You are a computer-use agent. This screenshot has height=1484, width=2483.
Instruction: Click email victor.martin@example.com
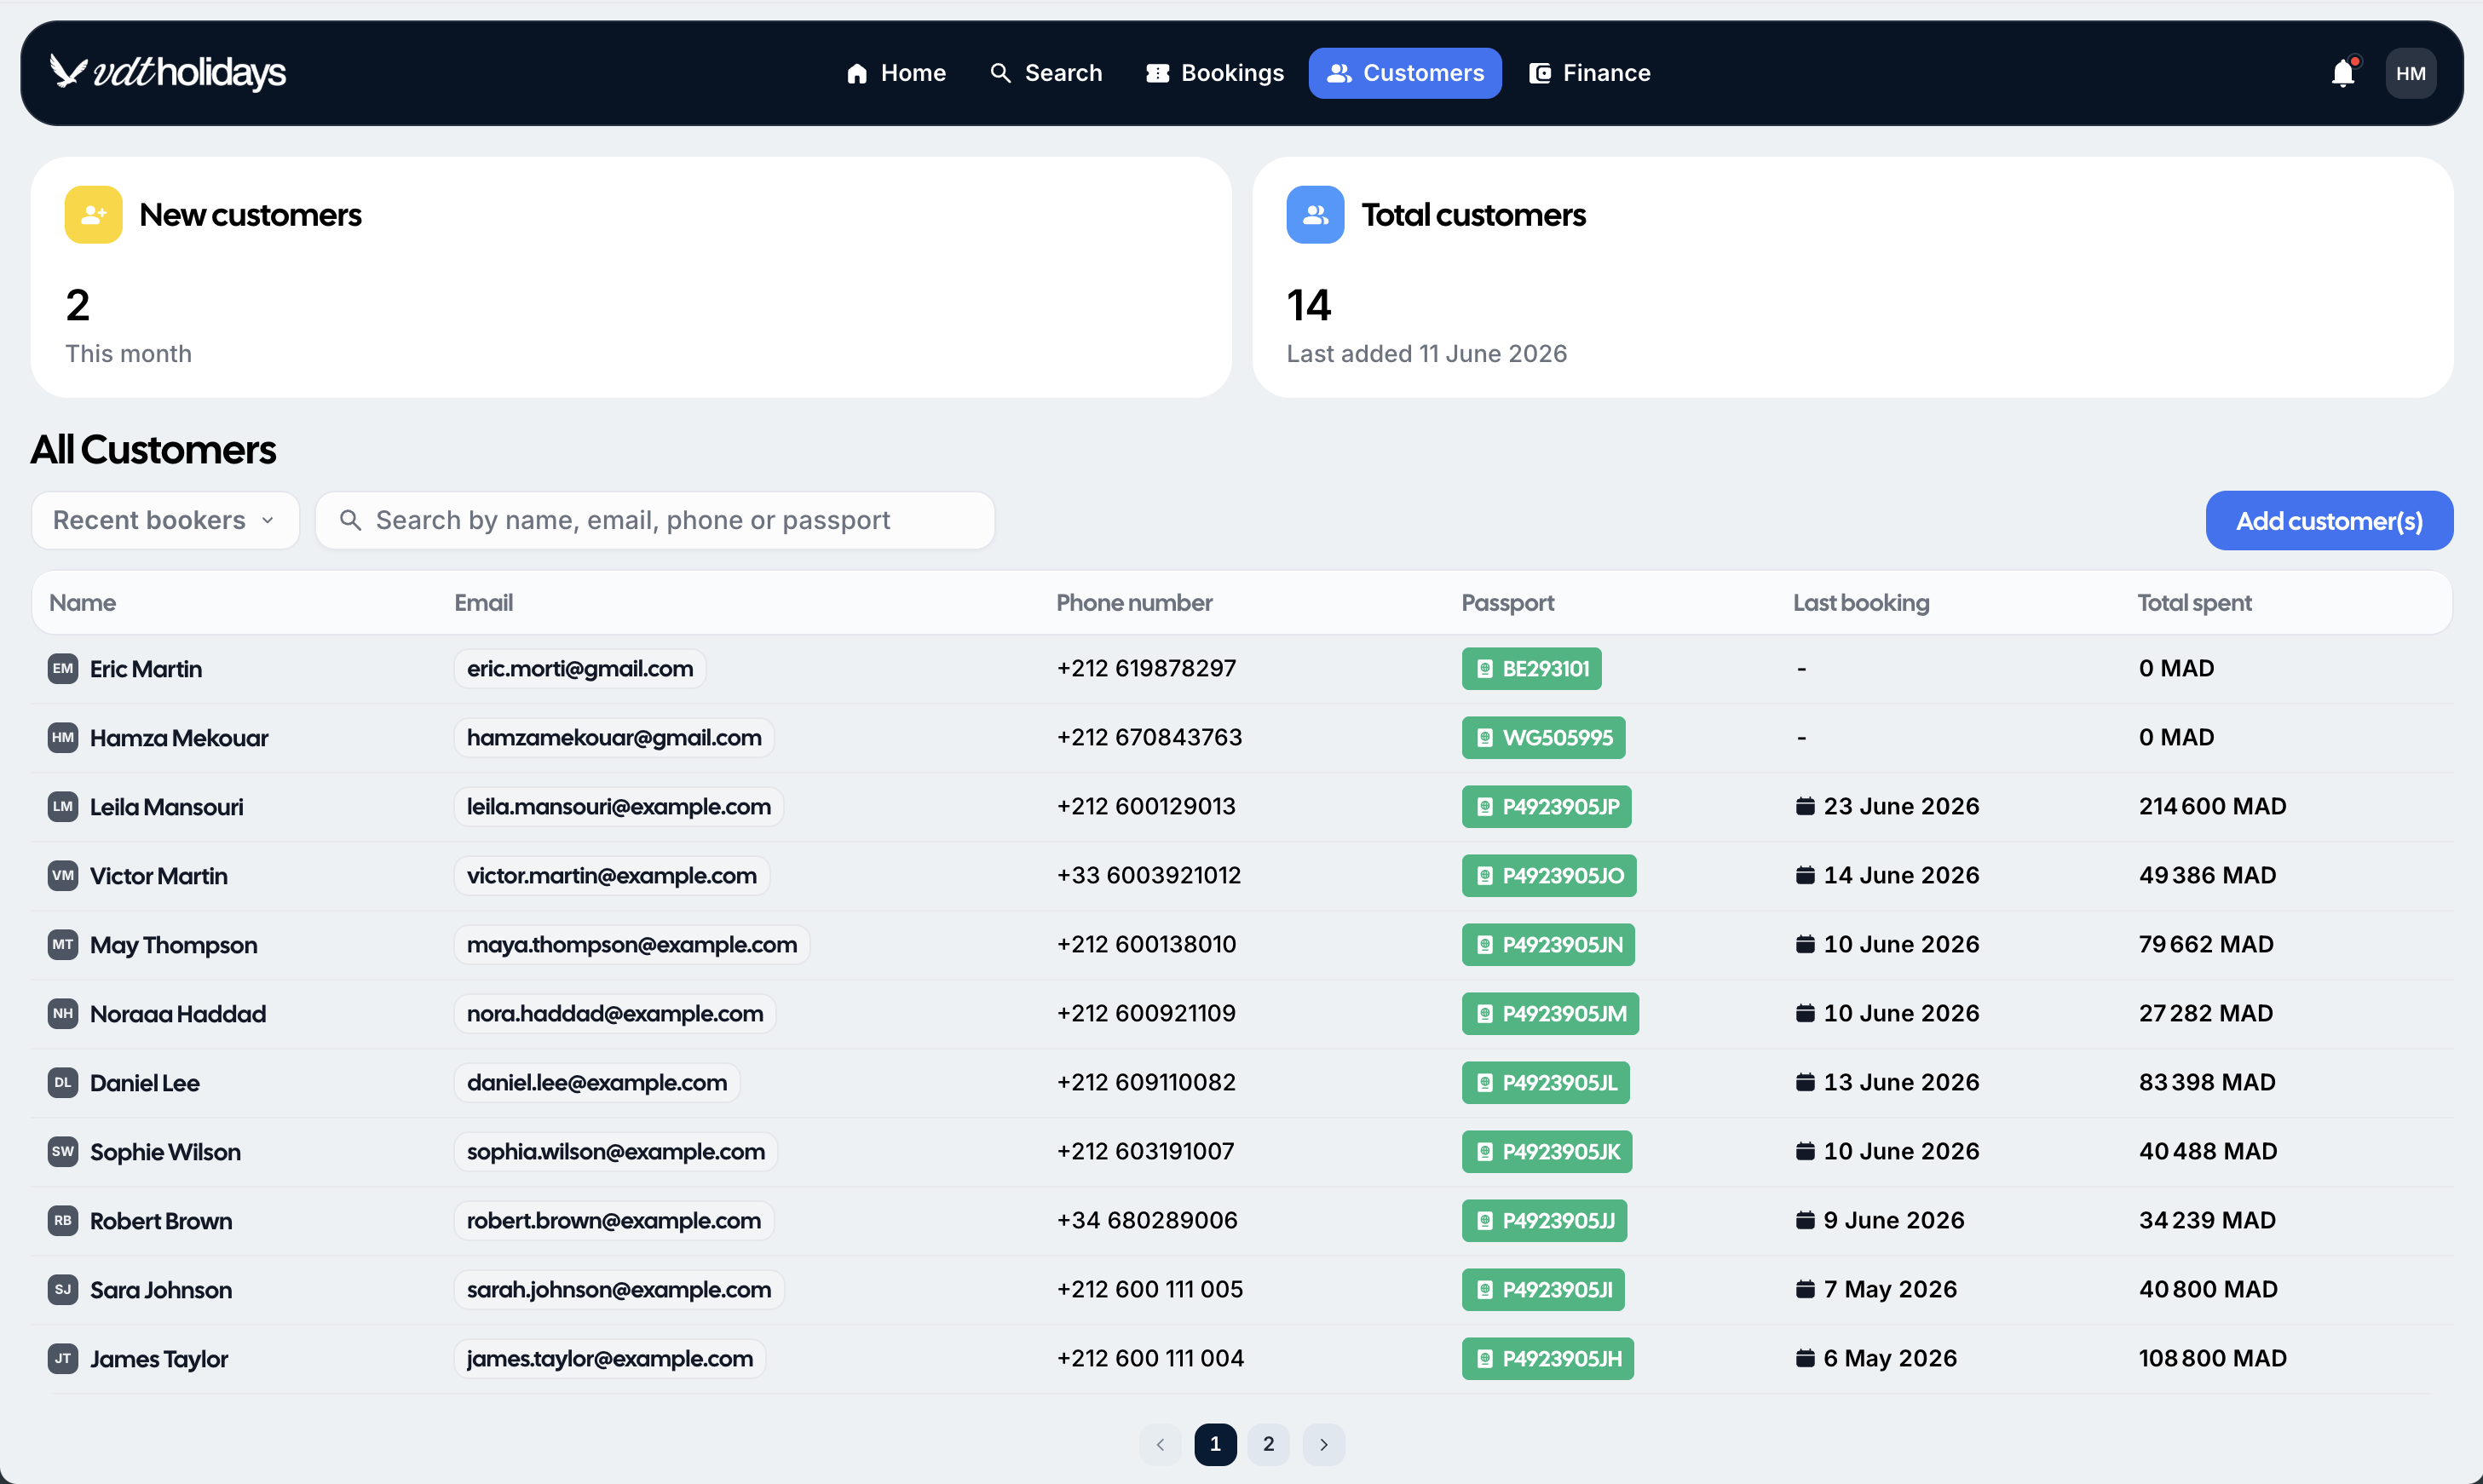coord(612,875)
